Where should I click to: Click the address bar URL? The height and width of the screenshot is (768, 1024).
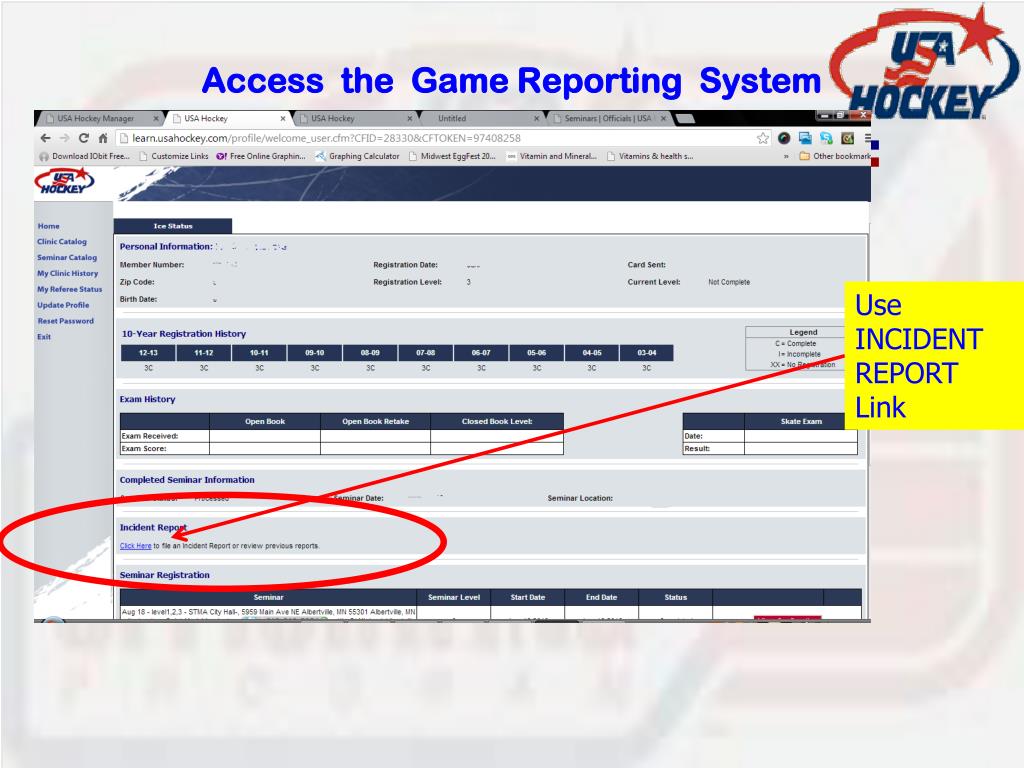(x=327, y=138)
